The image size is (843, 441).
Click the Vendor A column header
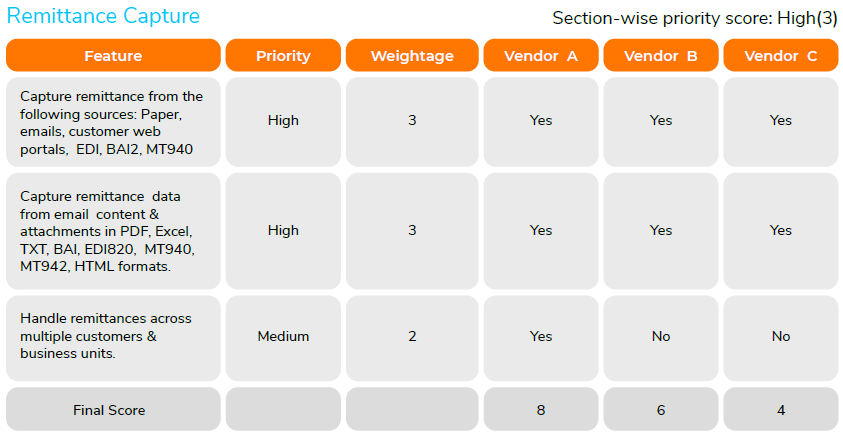[541, 56]
